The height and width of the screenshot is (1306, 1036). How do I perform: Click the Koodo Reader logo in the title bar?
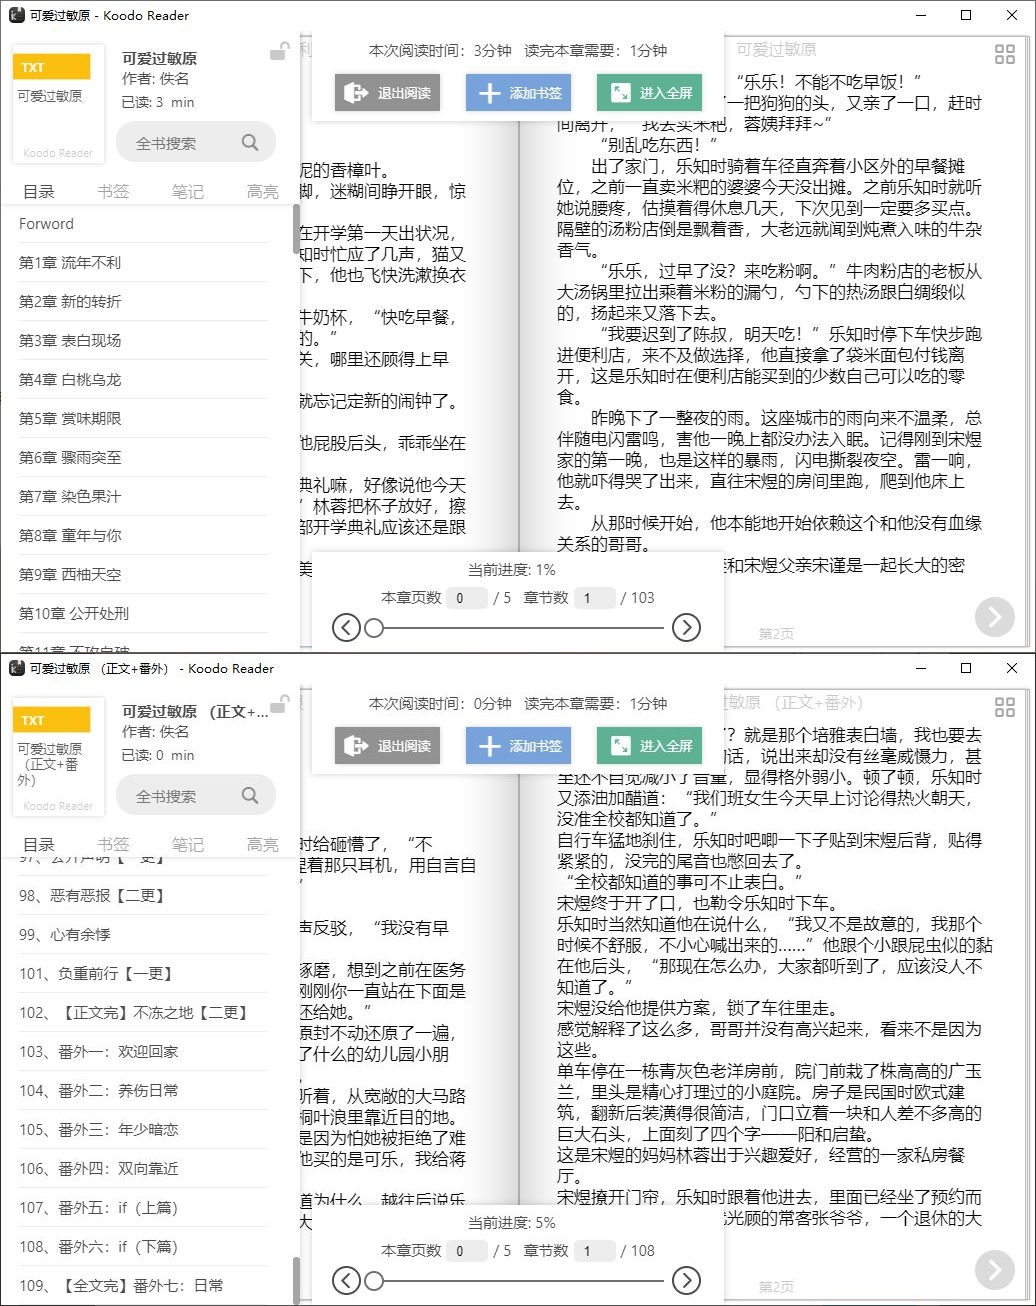[x=14, y=15]
